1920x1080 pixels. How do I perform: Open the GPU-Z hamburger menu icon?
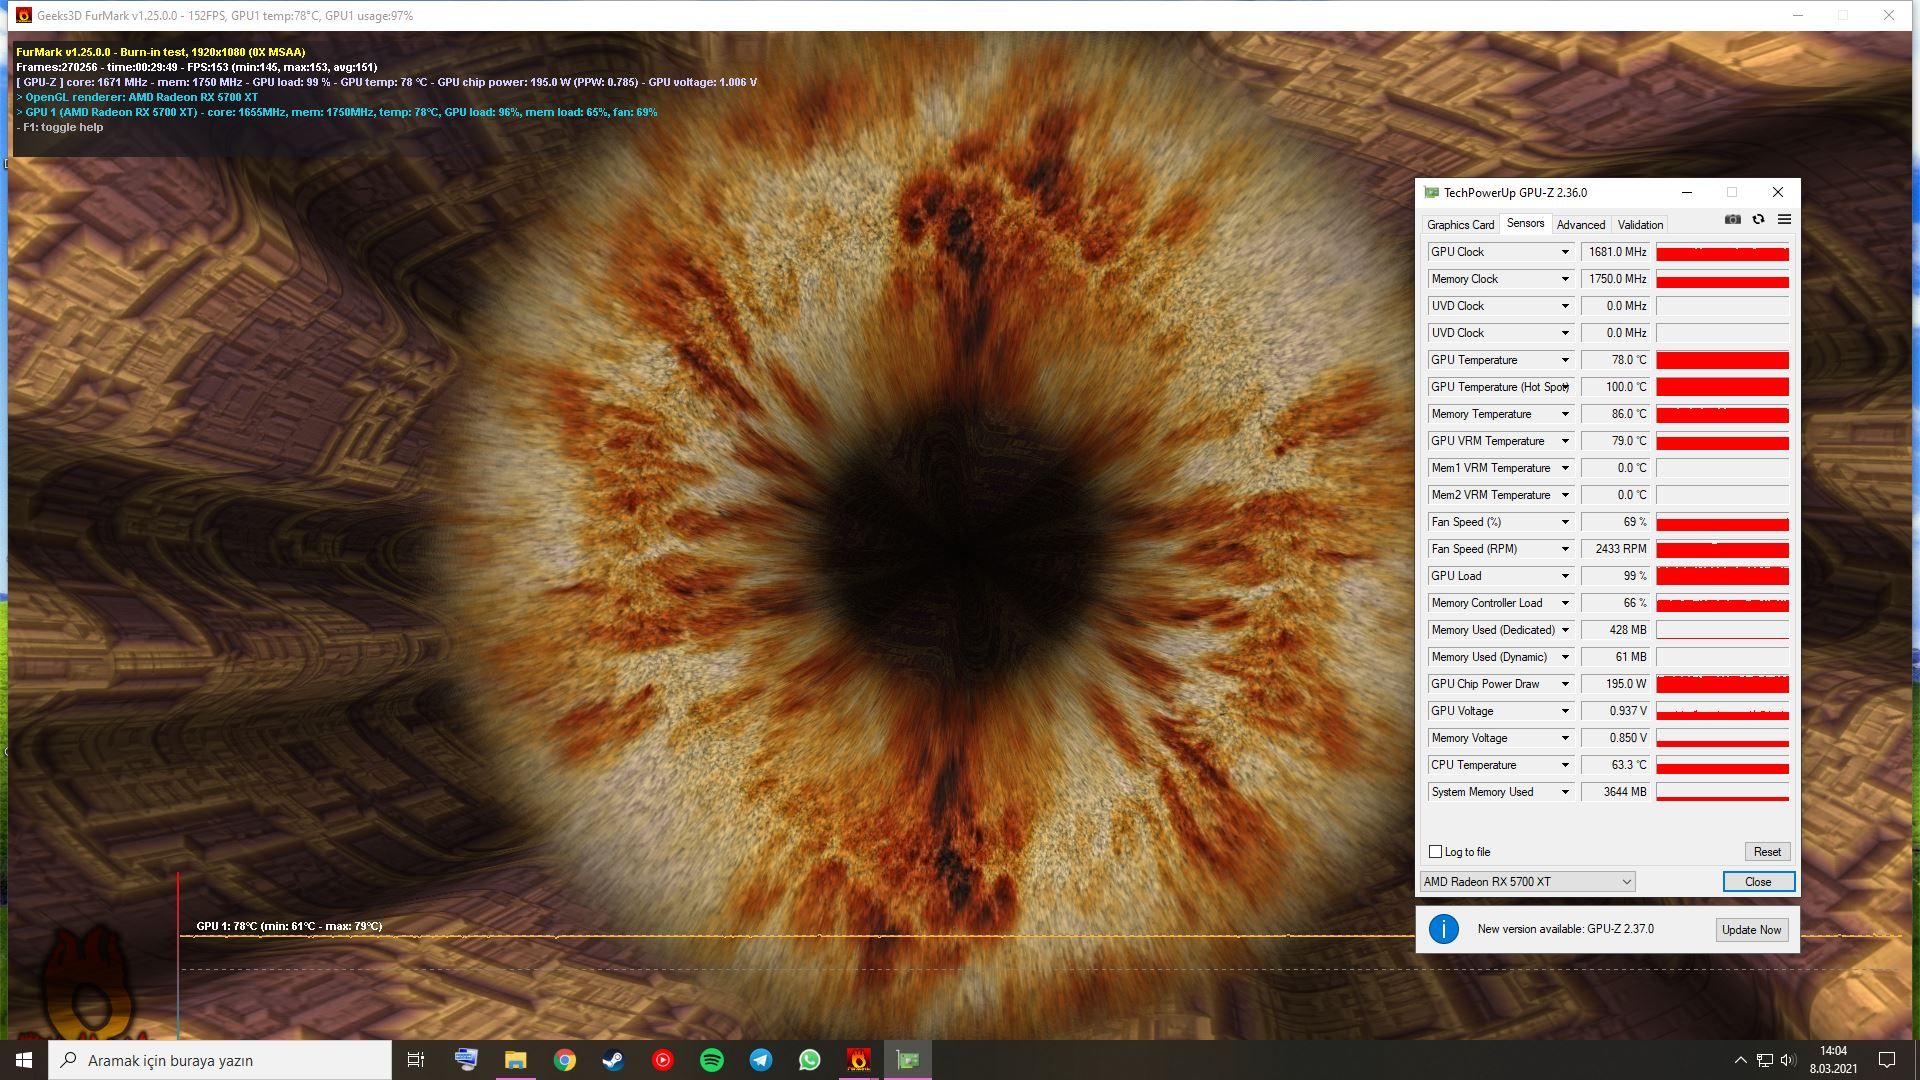[1784, 219]
